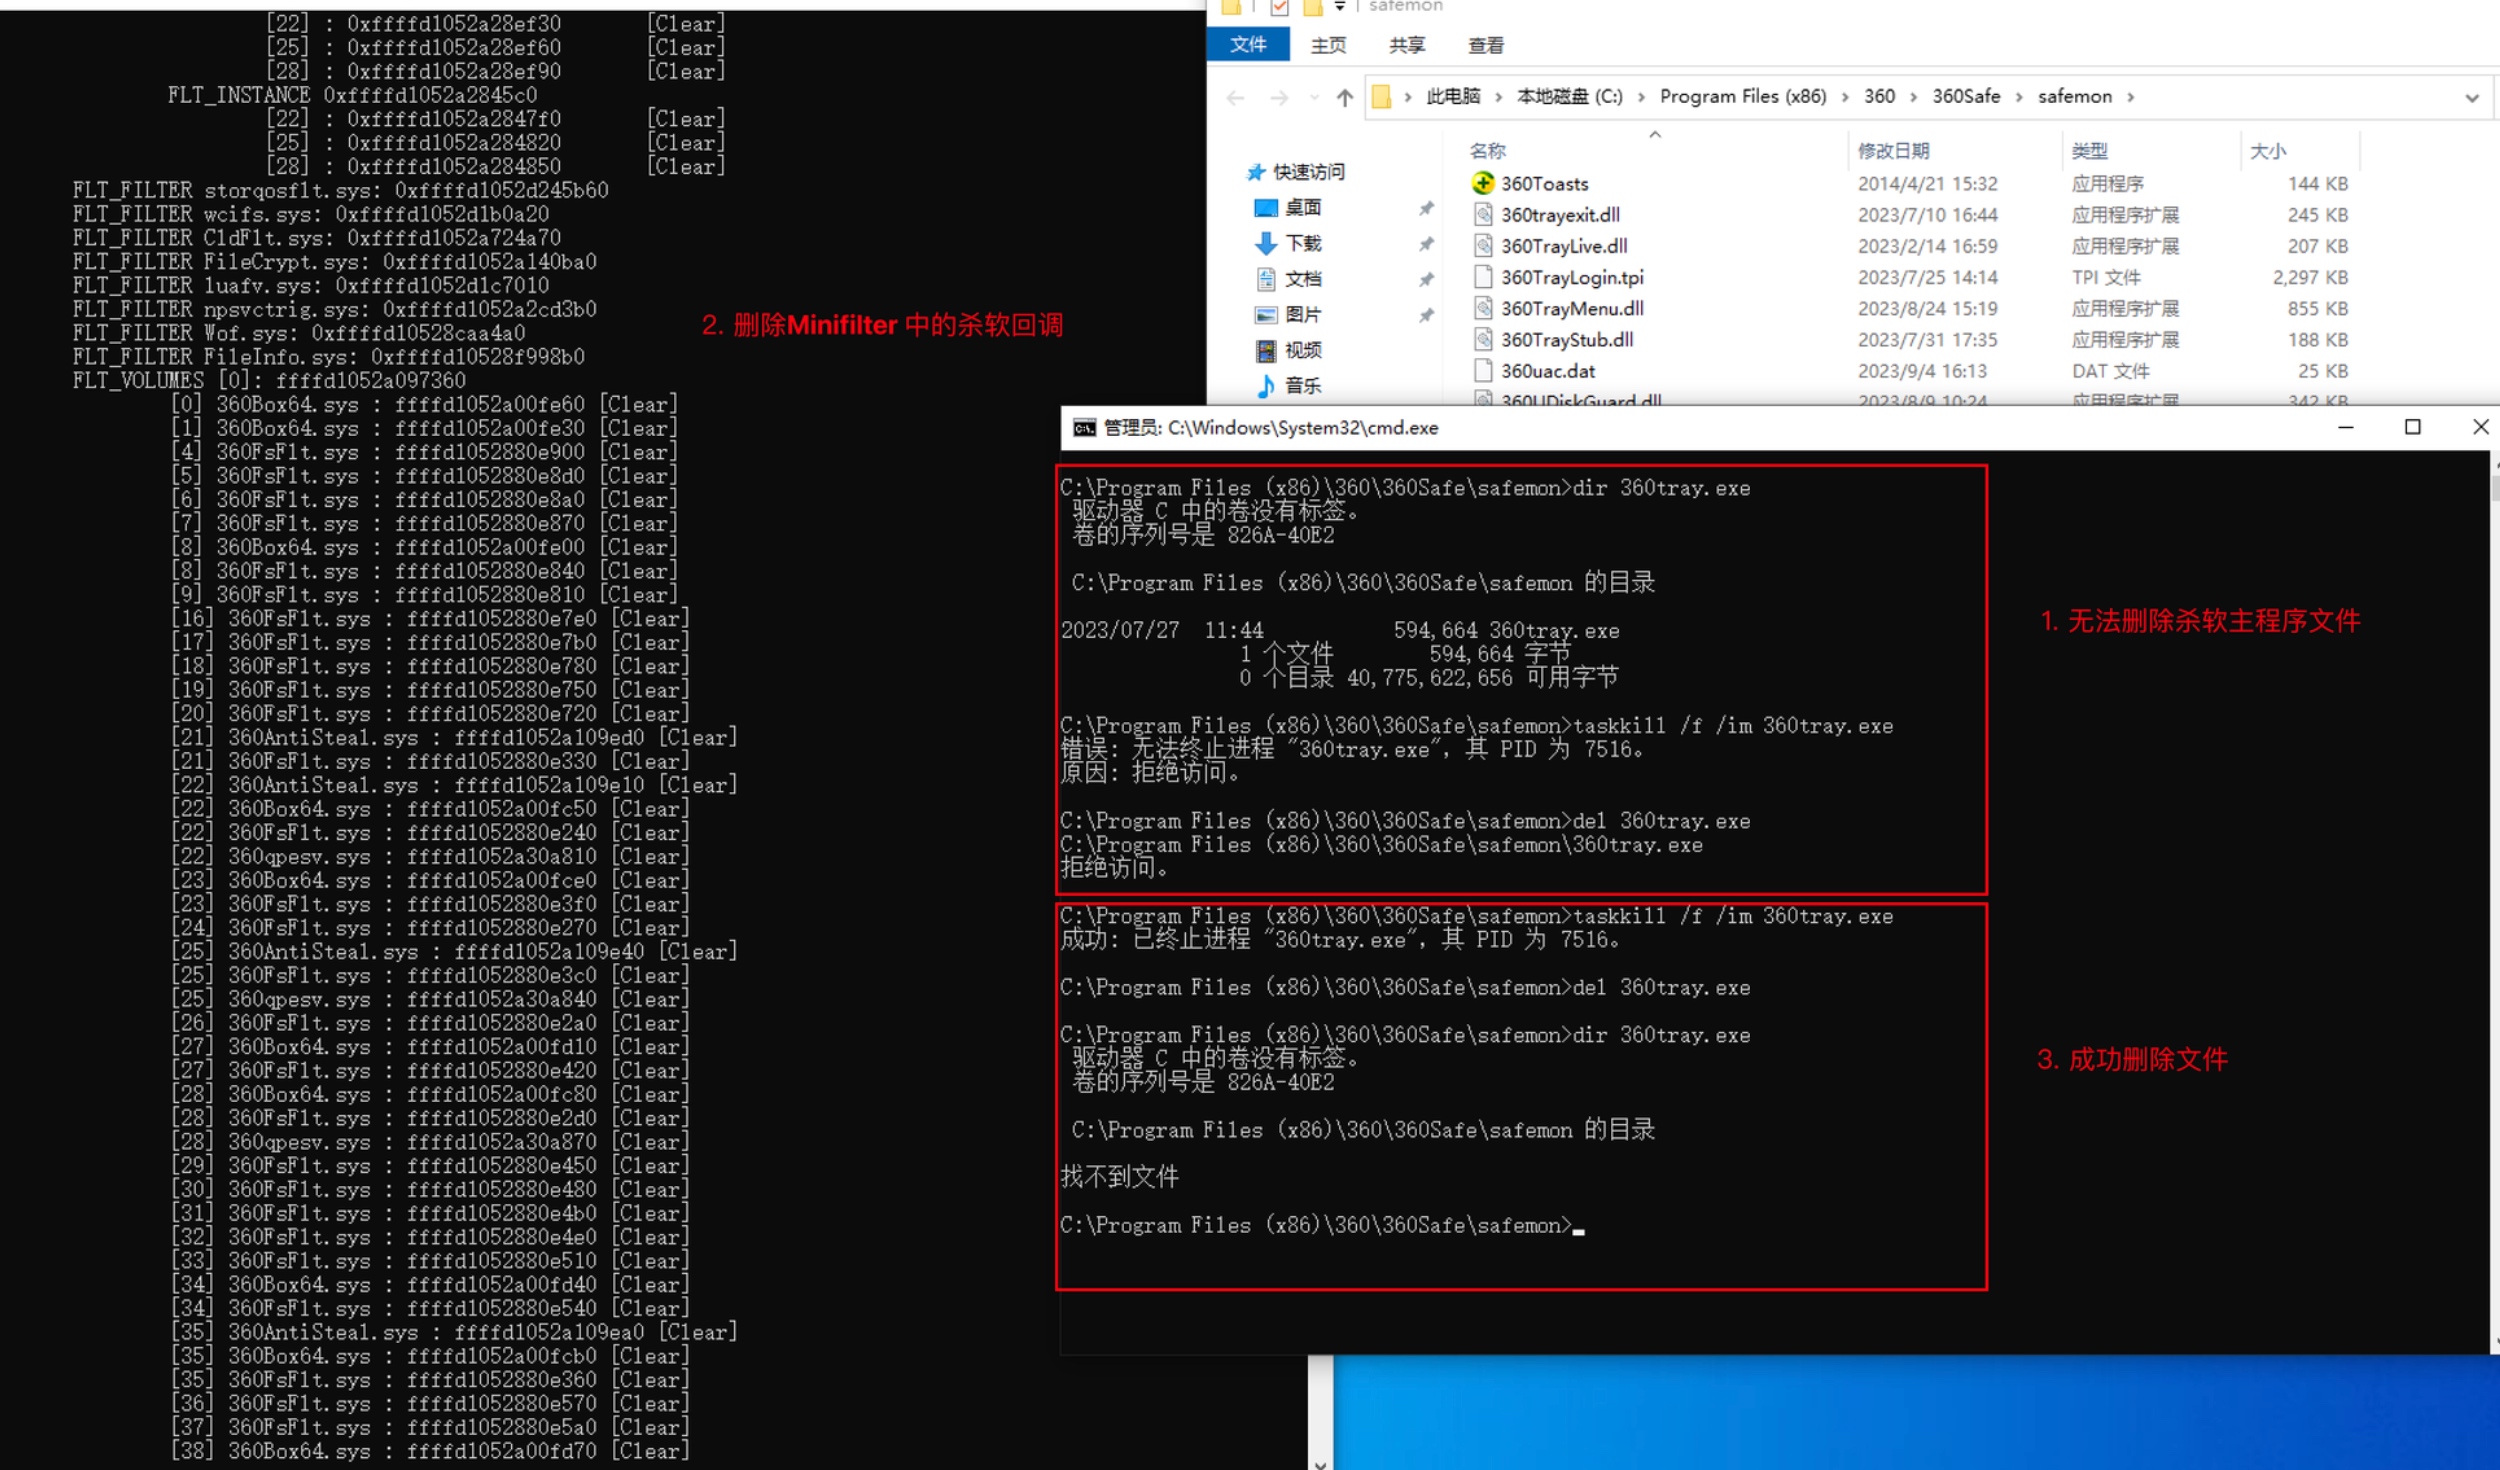Open the 360Toasts application icon
Image resolution: width=2500 pixels, height=1470 pixels.
point(1482,183)
